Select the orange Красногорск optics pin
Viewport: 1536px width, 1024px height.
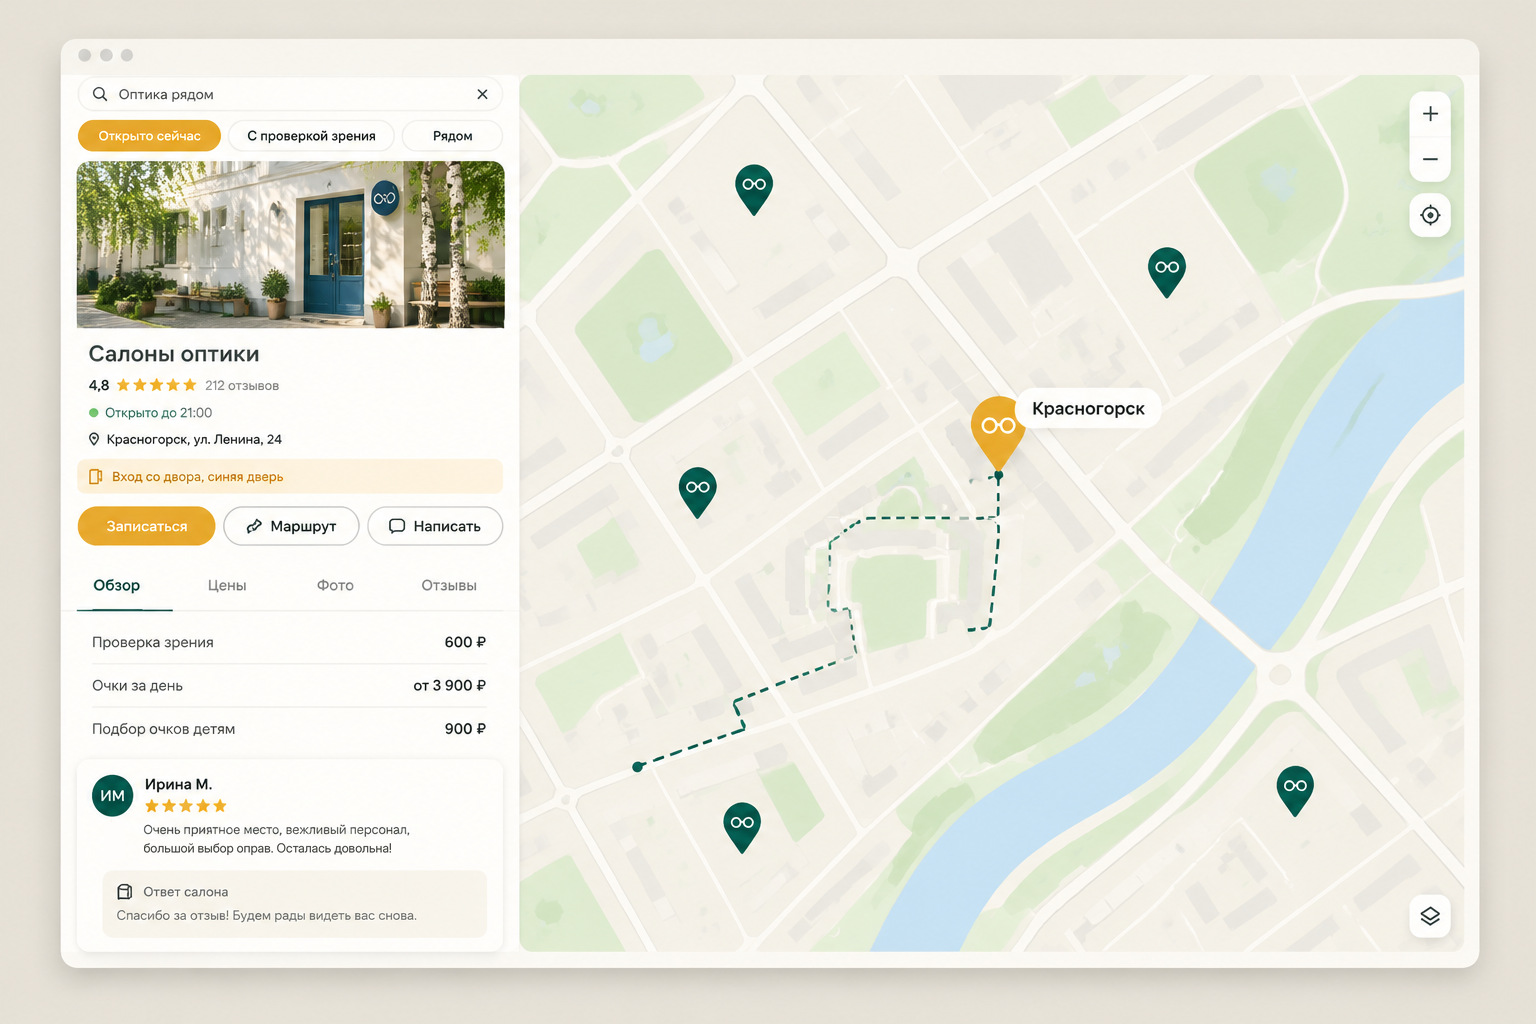point(998,431)
